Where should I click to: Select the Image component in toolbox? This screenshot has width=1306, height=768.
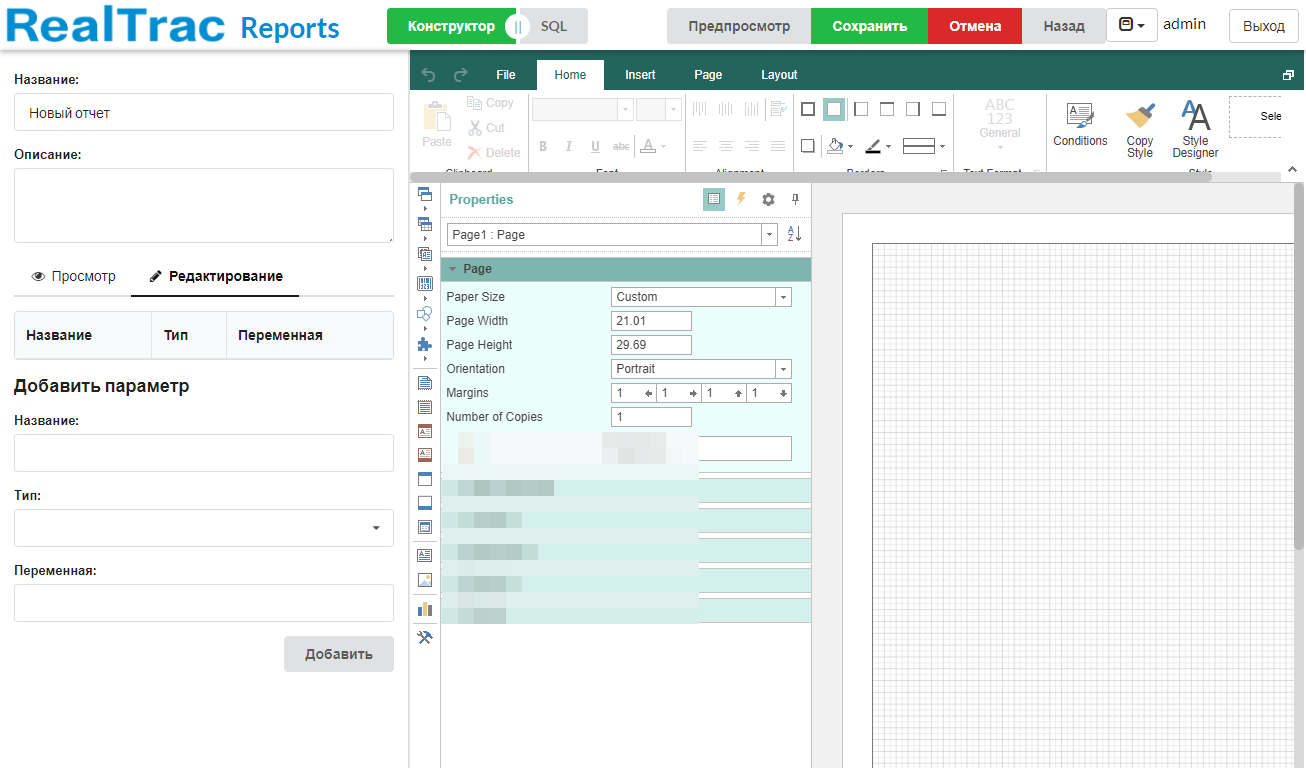pos(425,580)
